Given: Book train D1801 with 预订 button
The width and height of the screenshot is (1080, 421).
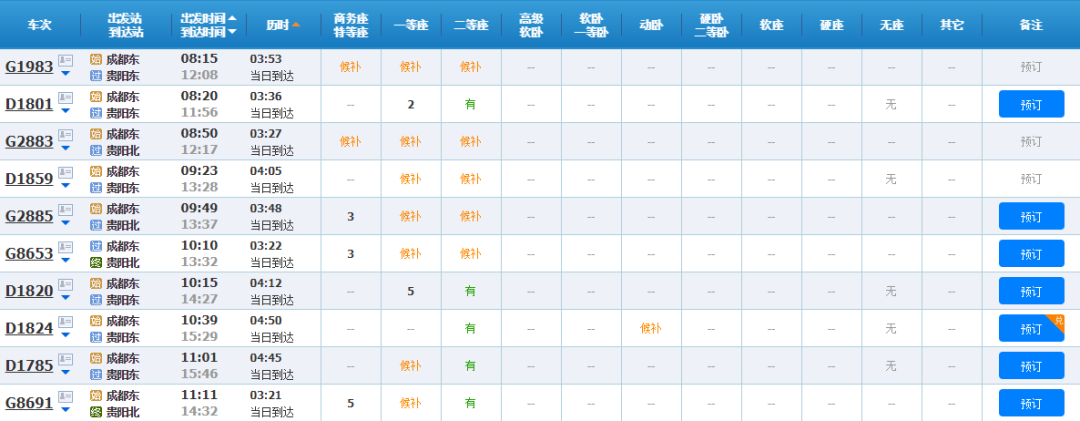Looking at the screenshot, I should click(x=1031, y=105).
